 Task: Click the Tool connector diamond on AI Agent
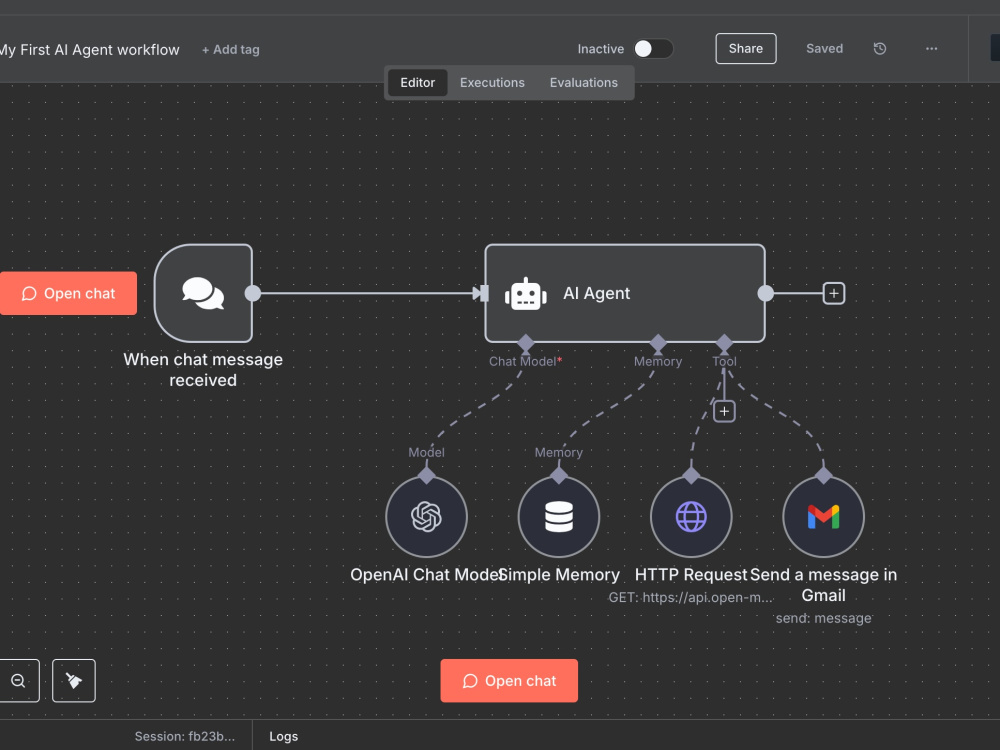(724, 343)
